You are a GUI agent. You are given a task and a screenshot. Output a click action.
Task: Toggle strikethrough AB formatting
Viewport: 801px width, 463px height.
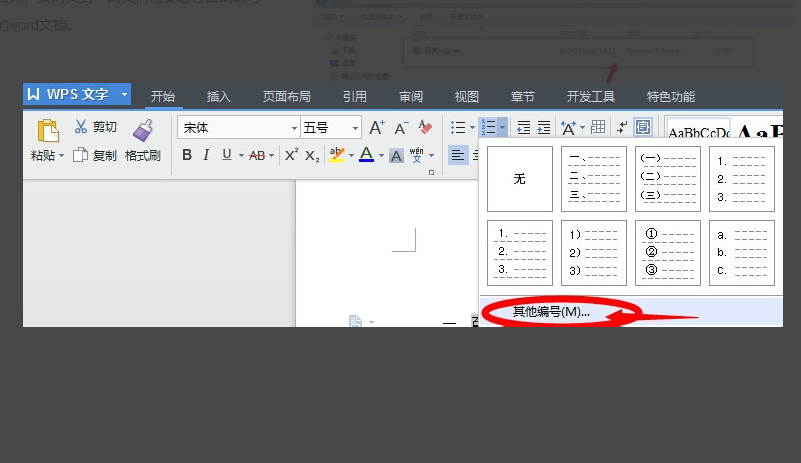pos(257,155)
